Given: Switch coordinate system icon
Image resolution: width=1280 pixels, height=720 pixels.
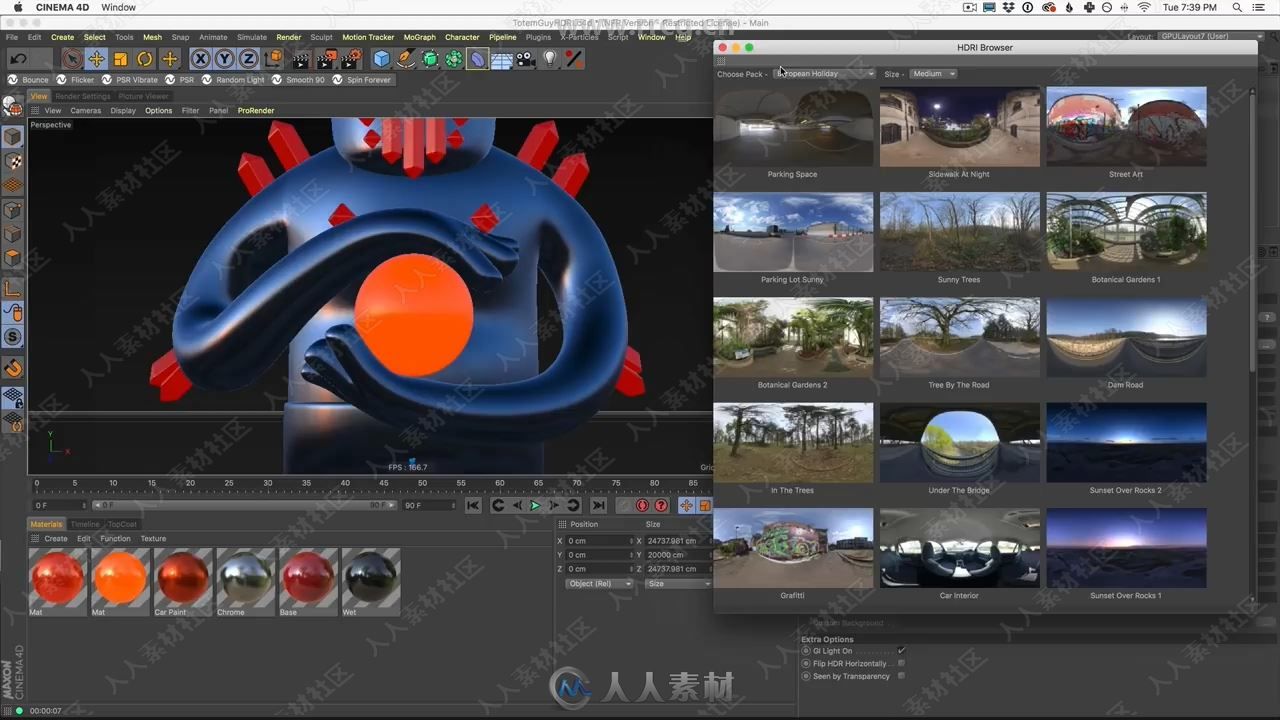Looking at the screenshot, I should pos(273,59).
